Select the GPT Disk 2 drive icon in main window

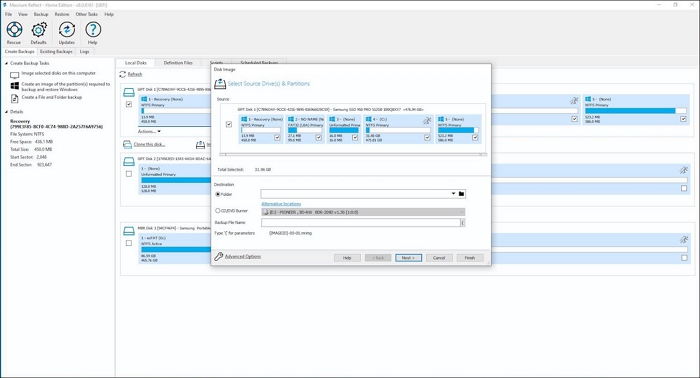click(129, 162)
